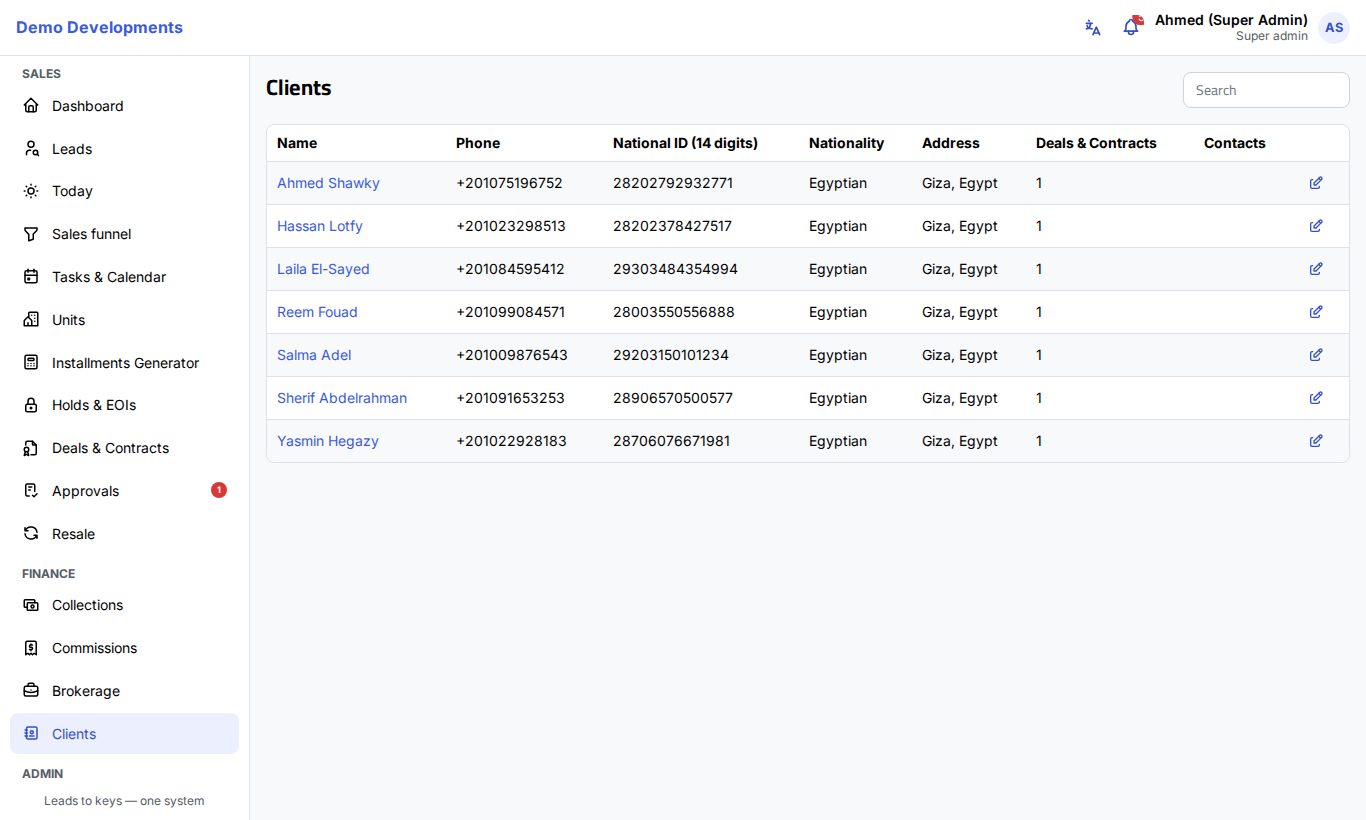The height and width of the screenshot is (820, 1366).
Task: Navigate to Brokerage
Action: pos(124,691)
